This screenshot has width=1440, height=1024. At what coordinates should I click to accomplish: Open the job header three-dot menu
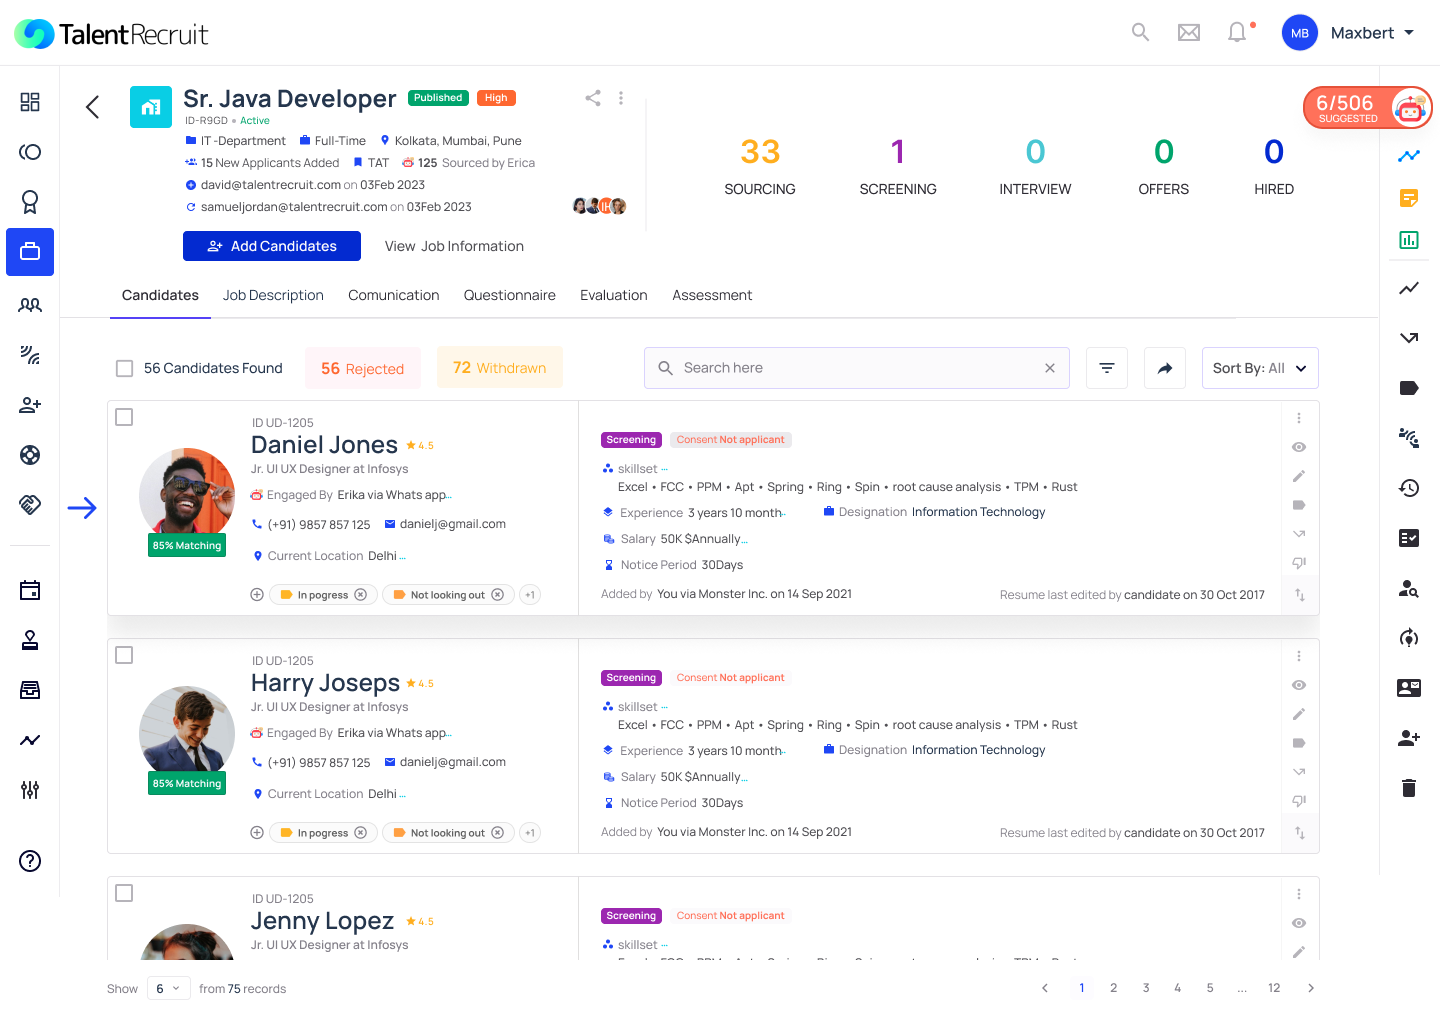click(x=621, y=98)
